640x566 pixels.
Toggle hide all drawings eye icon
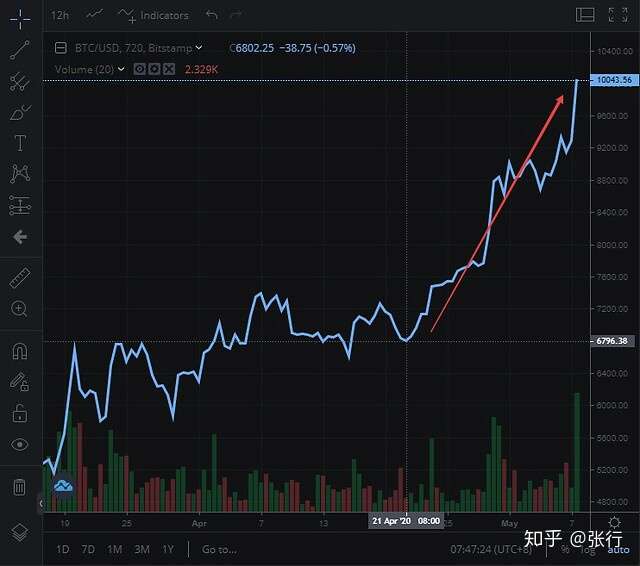[20, 444]
